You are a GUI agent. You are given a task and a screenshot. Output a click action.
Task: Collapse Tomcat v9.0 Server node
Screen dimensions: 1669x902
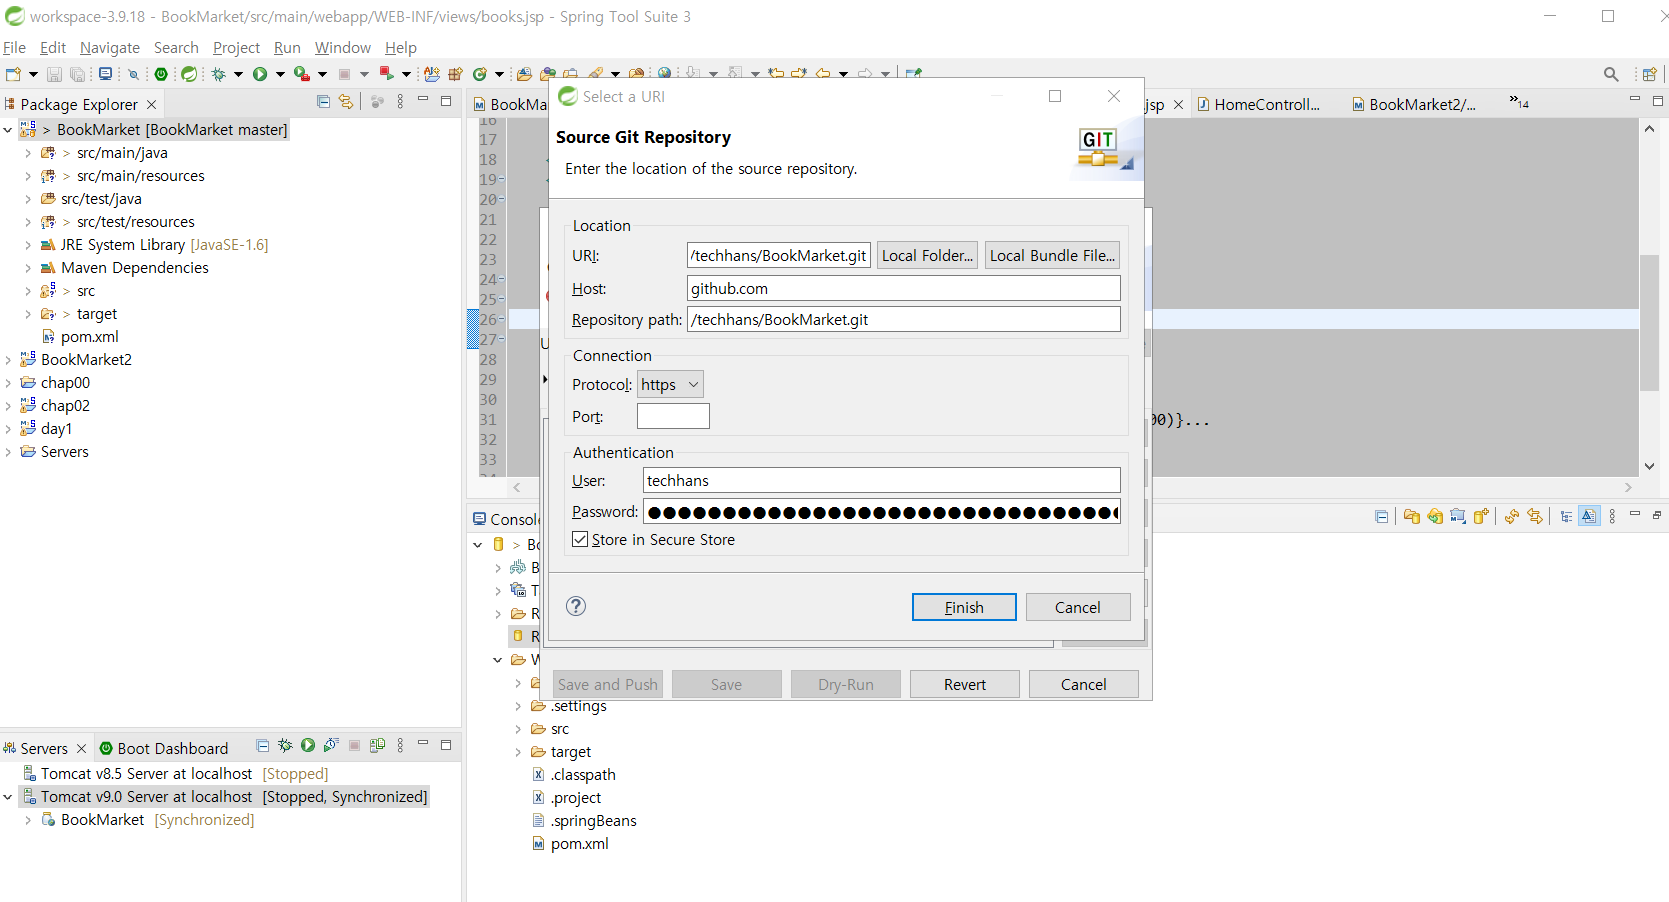point(8,797)
